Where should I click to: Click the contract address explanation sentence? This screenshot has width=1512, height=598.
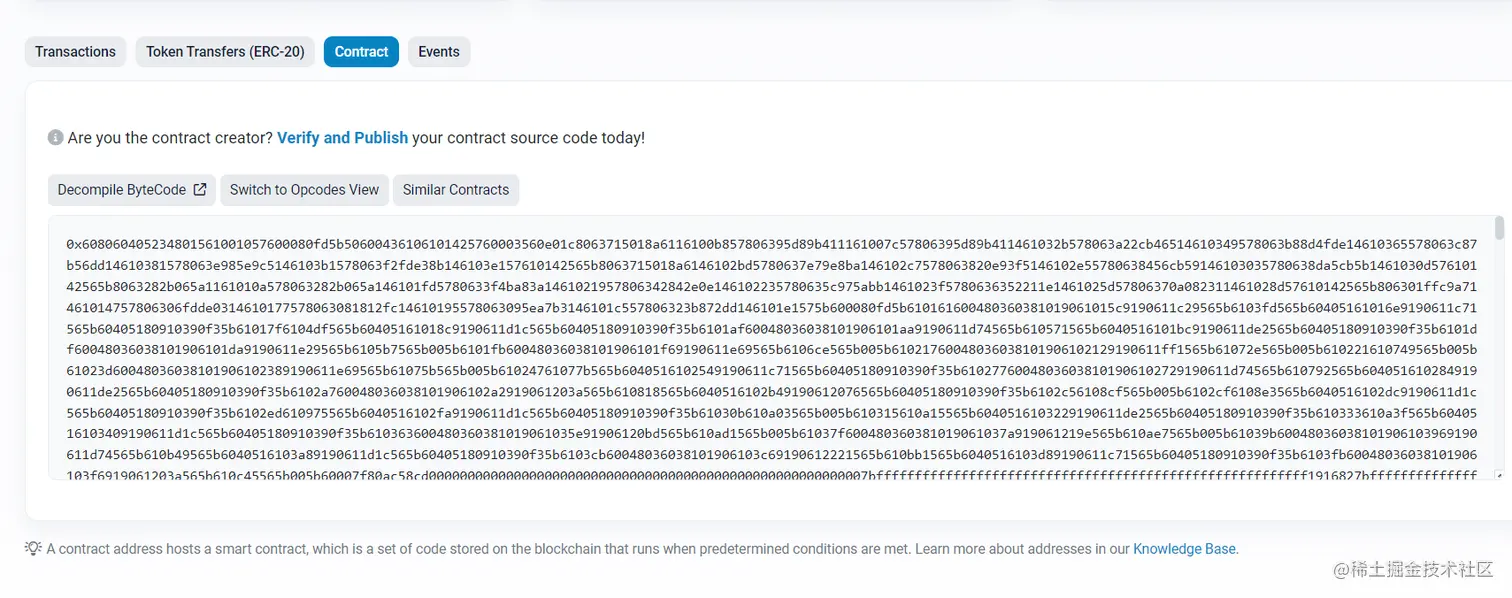coord(478,549)
